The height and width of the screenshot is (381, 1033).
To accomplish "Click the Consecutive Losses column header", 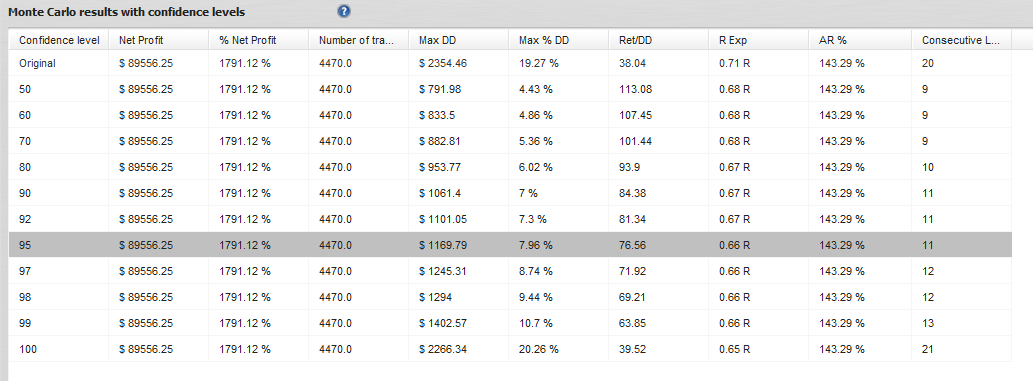I will [961, 40].
